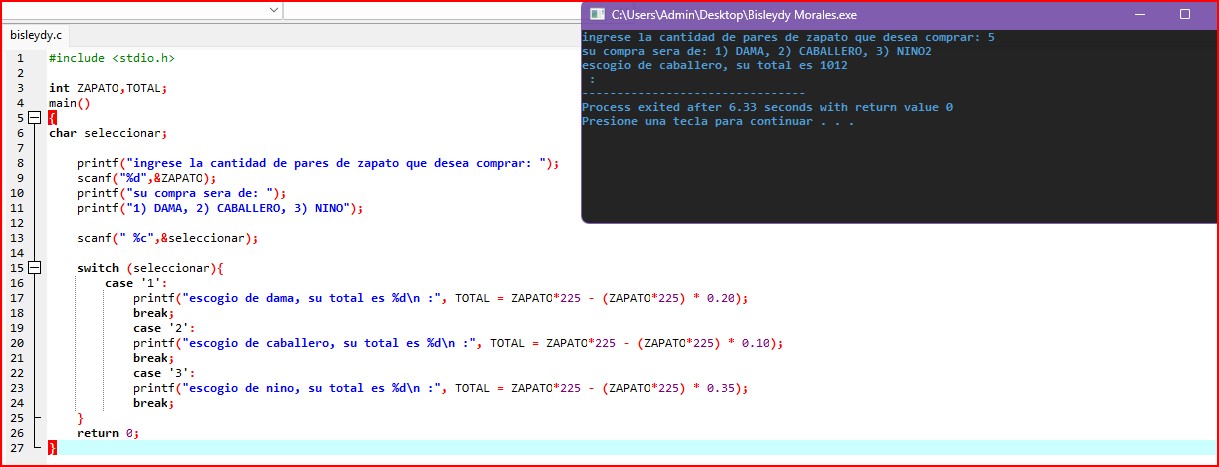This screenshot has width=1219, height=467.
Task: Click the "int ZAPATO,TOTAL;" declaration line
Action: (108, 88)
